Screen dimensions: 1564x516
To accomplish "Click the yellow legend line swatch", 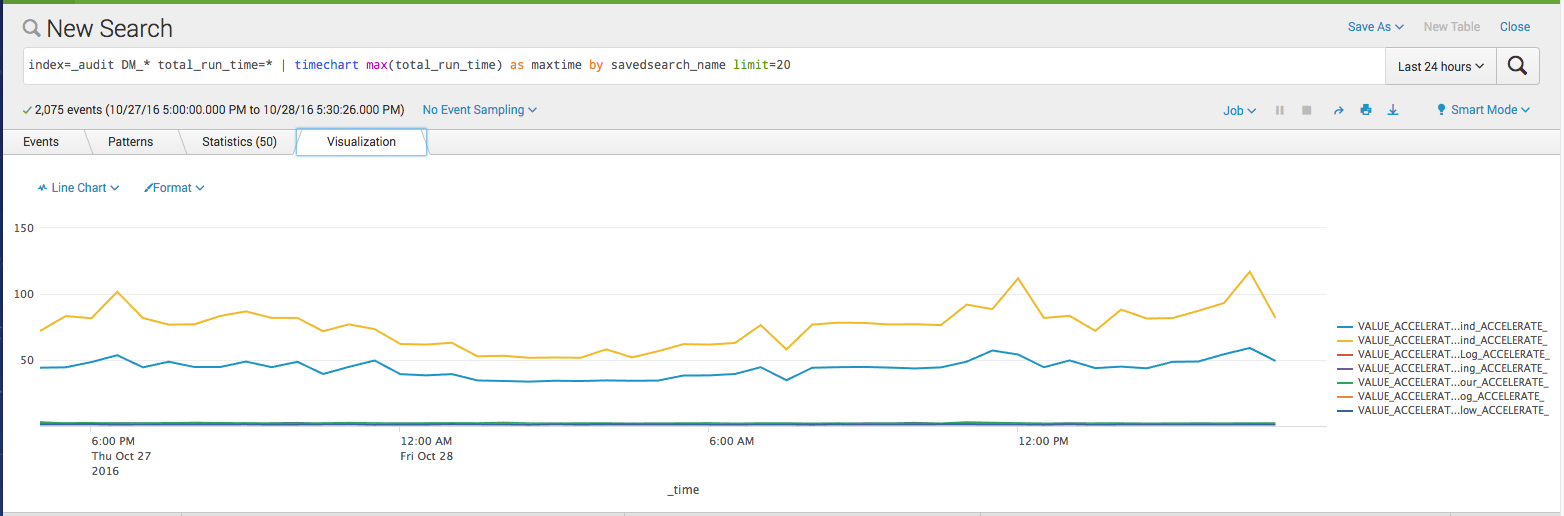I will (1345, 340).
